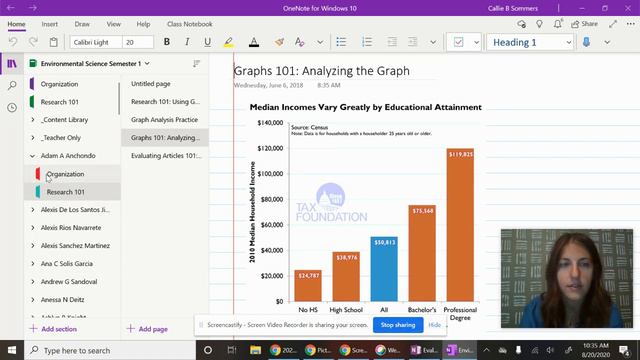Screen dimensions: 640x360
Task: Open the Insert tab
Action: [49, 24]
